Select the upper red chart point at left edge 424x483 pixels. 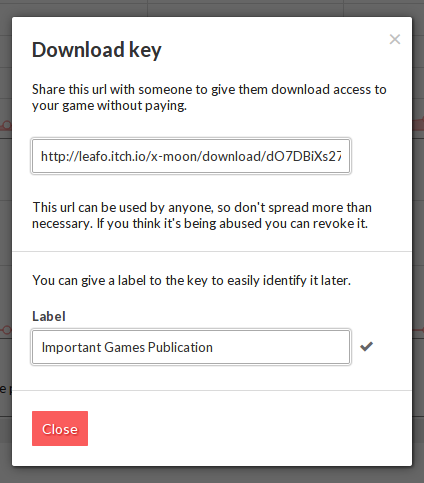pyautogui.click(x=6, y=126)
